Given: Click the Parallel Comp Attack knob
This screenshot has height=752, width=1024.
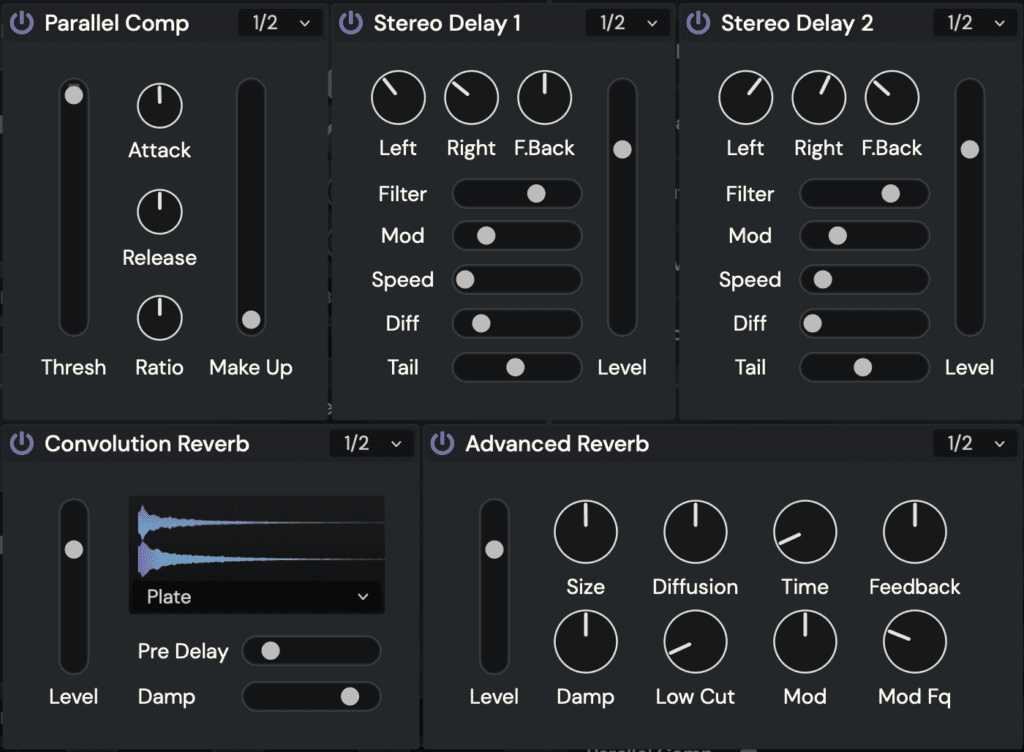Looking at the screenshot, I should tap(159, 105).
